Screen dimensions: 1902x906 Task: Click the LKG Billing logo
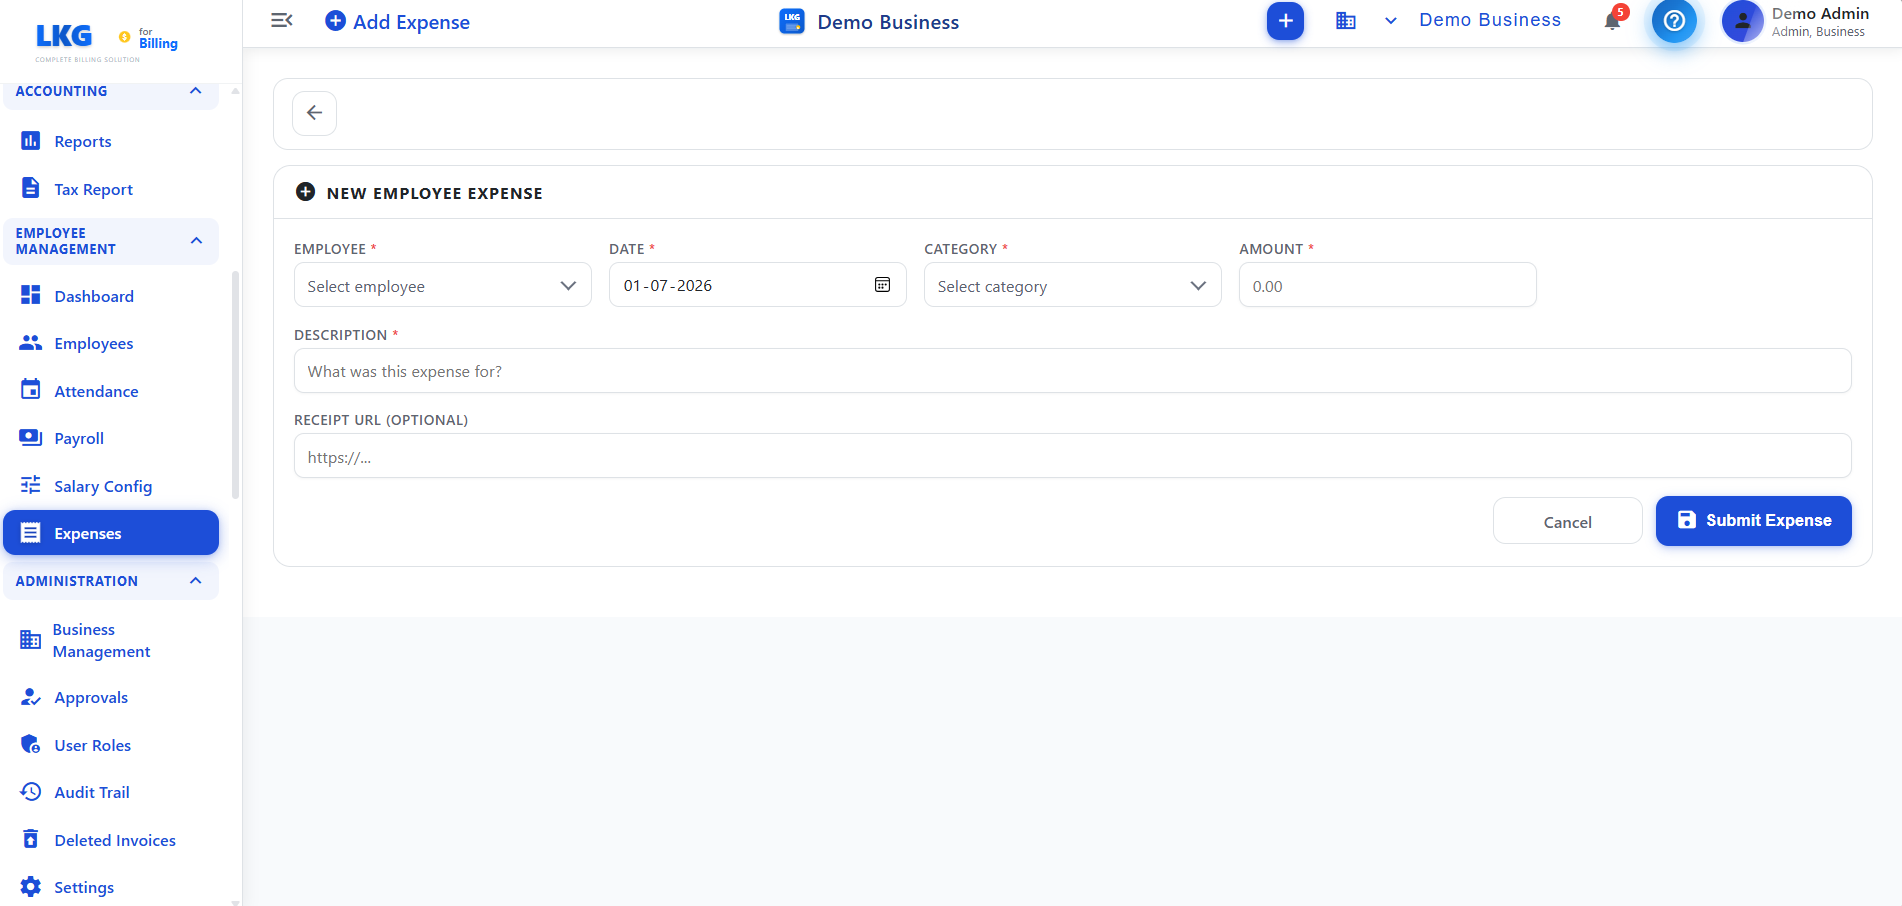click(106, 41)
